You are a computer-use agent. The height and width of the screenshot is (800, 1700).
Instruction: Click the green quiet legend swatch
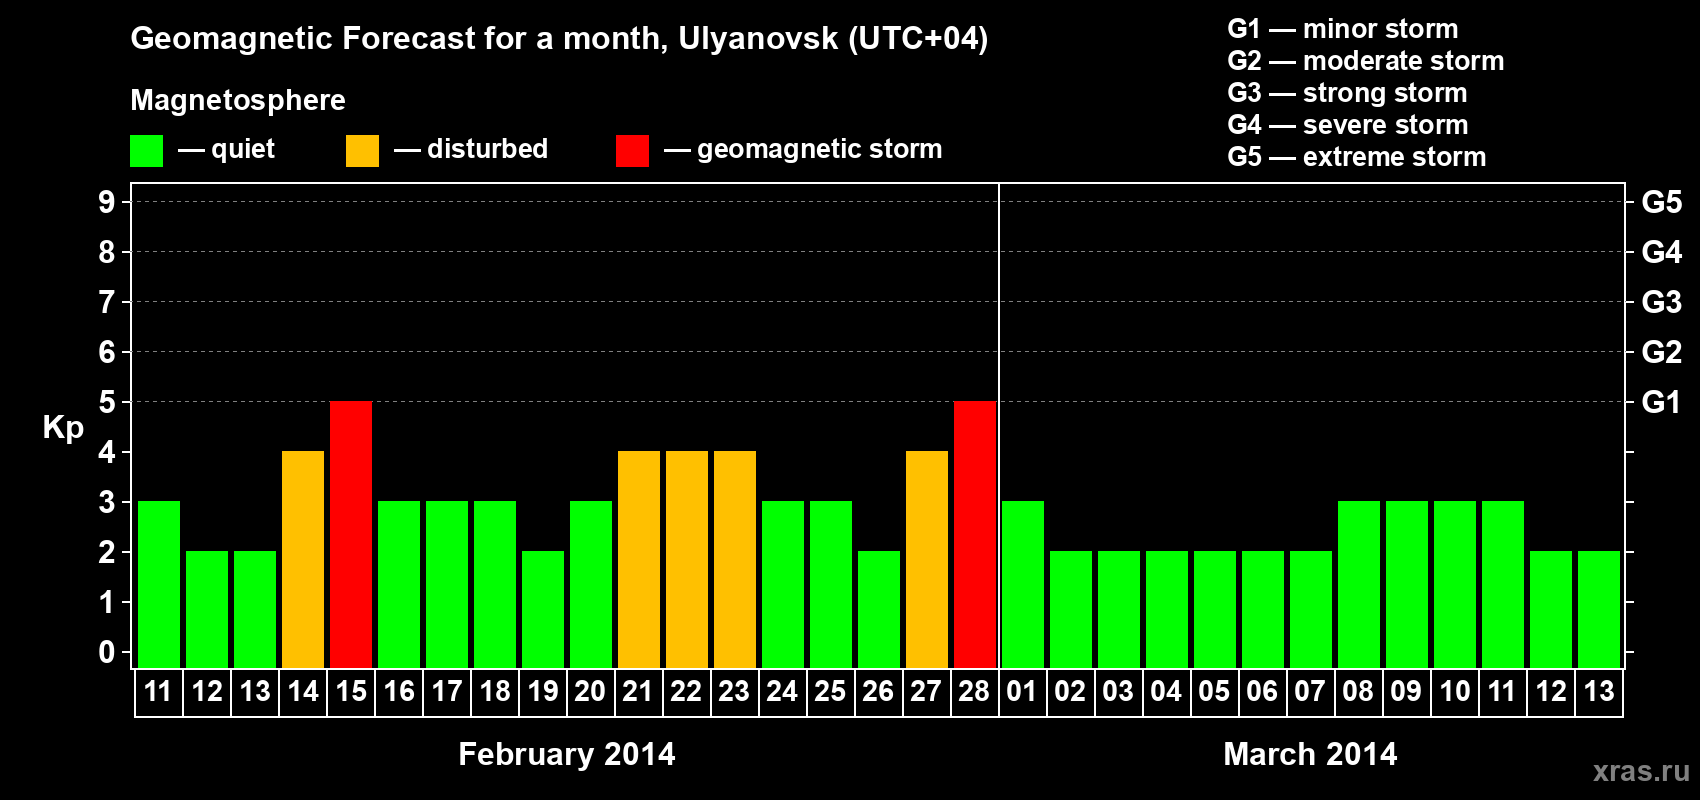(146, 151)
